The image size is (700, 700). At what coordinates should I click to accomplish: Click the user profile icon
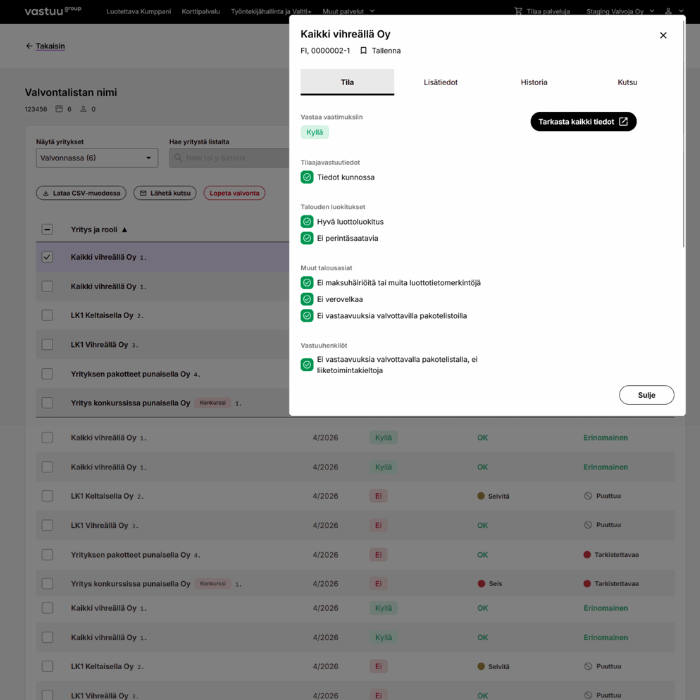(x=668, y=11)
